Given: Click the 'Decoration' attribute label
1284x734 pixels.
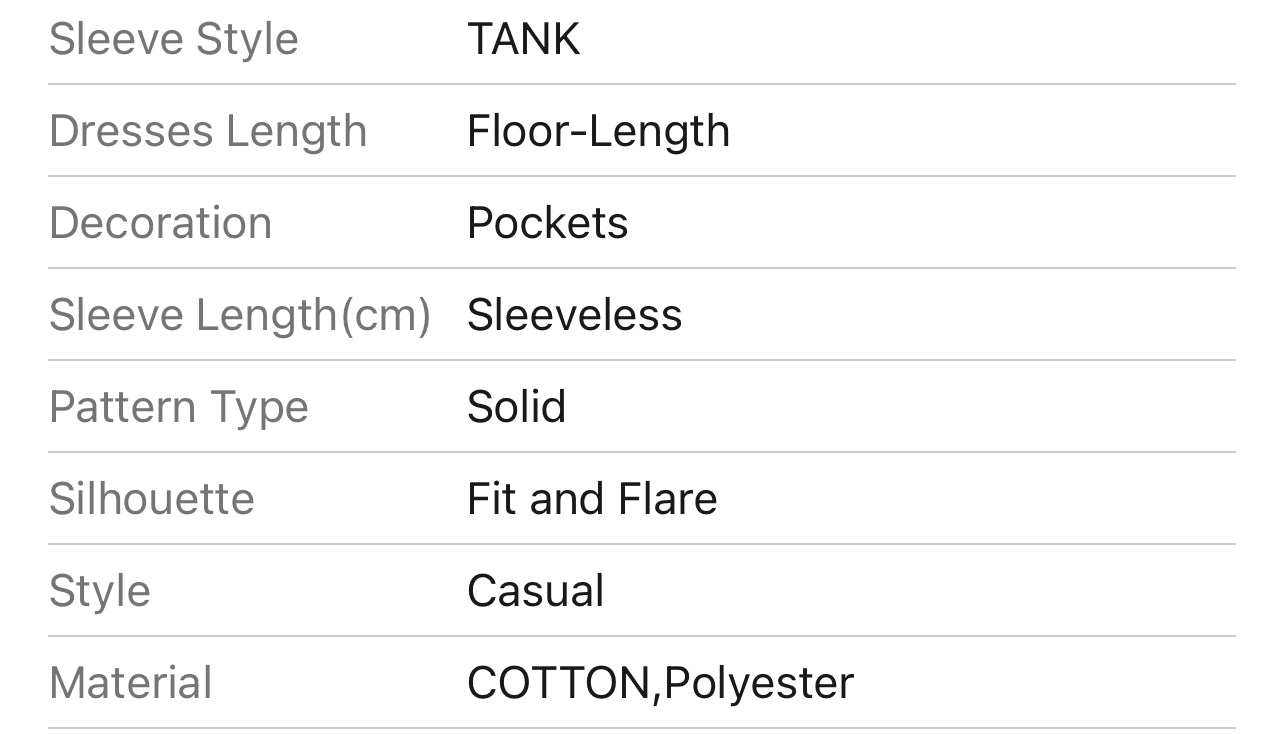Looking at the screenshot, I should coord(160,223).
